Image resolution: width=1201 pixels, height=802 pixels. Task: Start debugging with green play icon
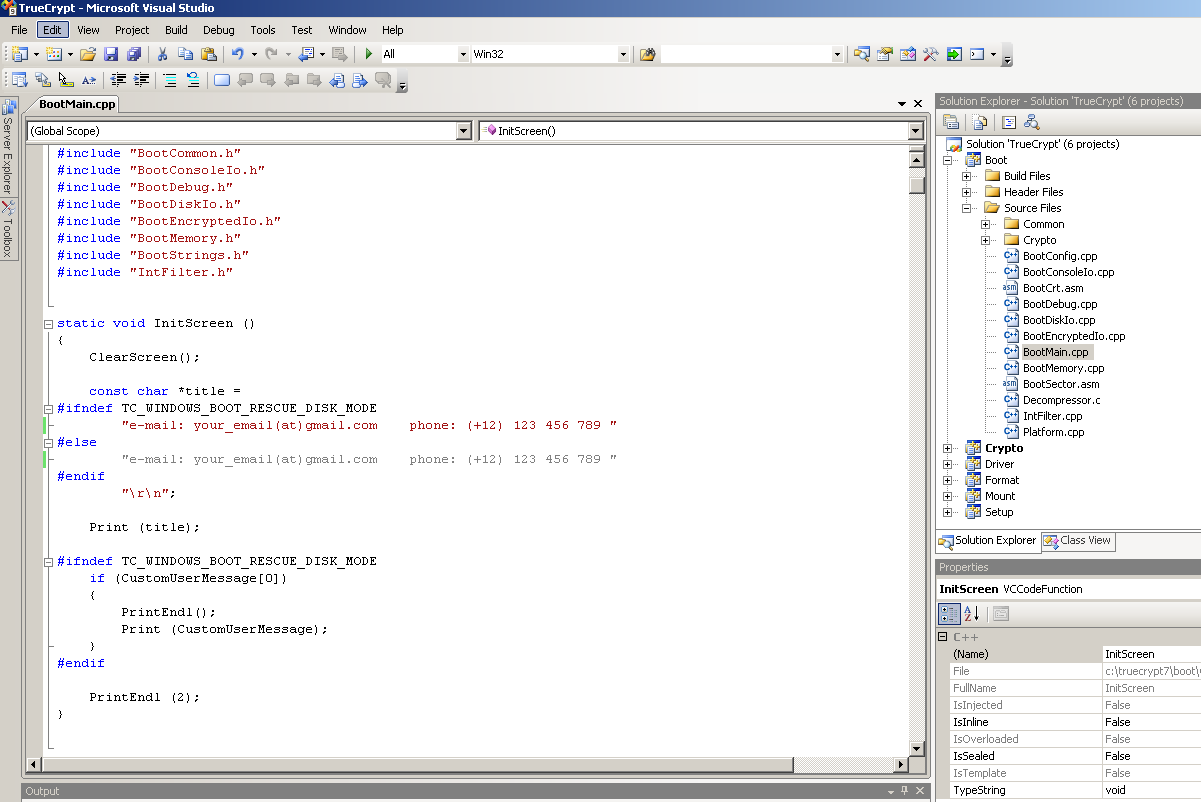pyautogui.click(x=369, y=54)
